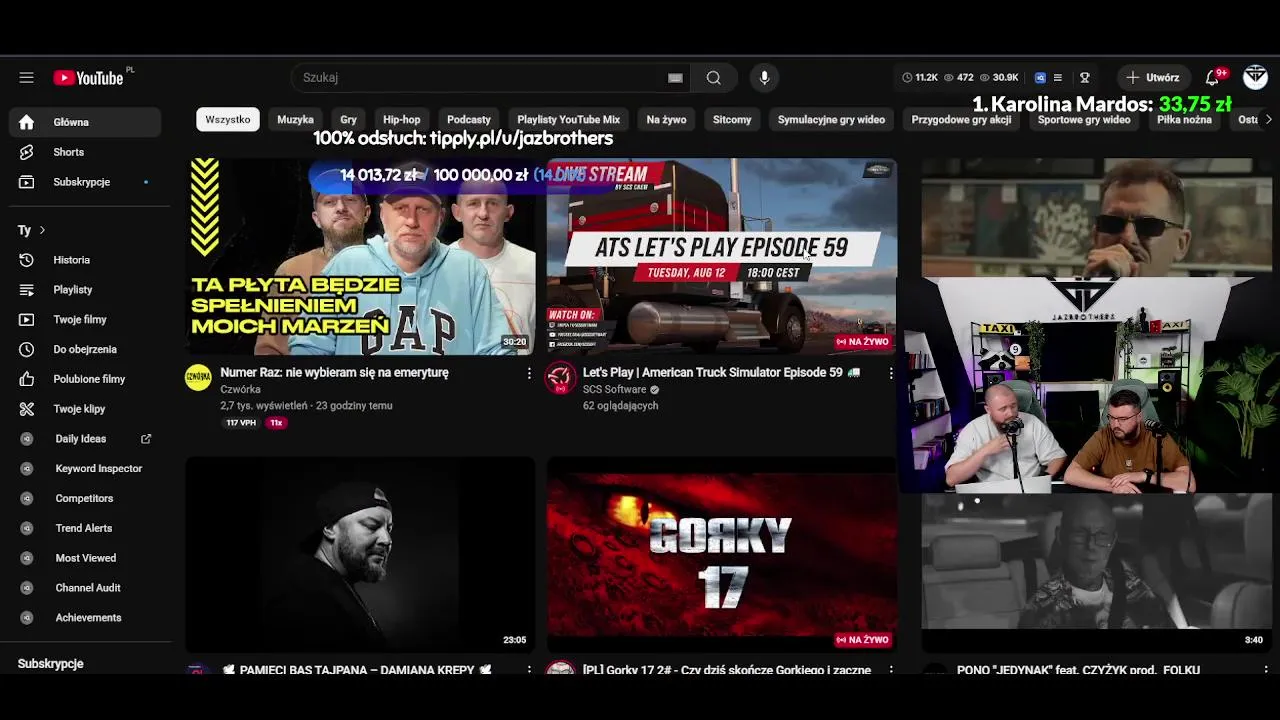The height and width of the screenshot is (720, 1280).
Task: Click the 30.9K views stat
Action: pyautogui.click(x=999, y=77)
